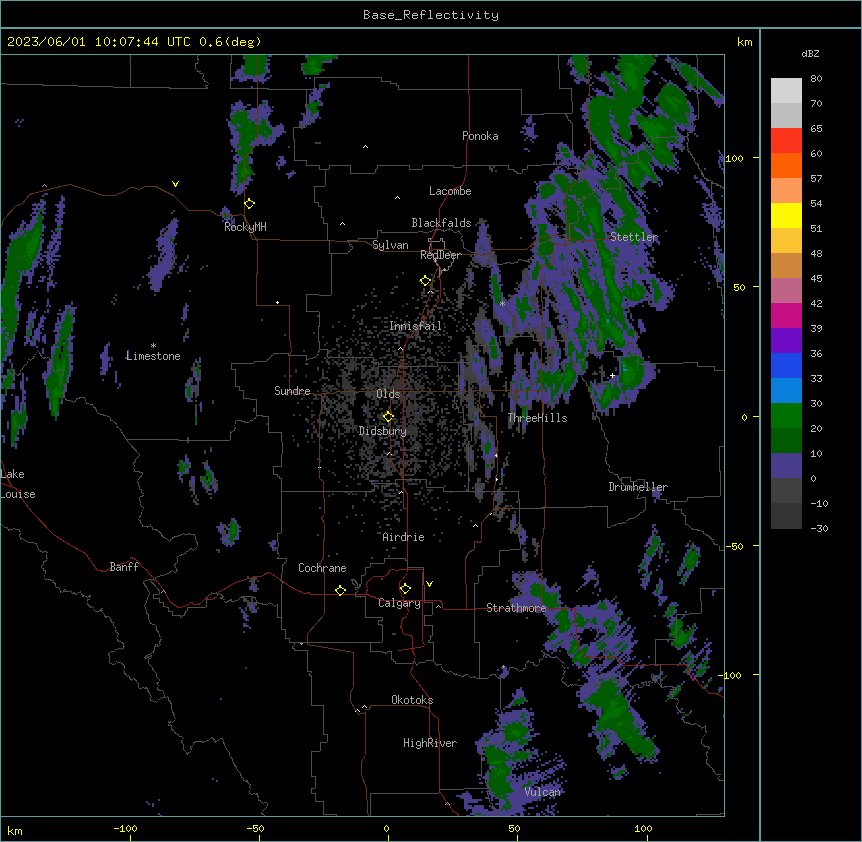Pick the violet 36-39 dBZ legend swatch
This screenshot has height=842, width=862.
point(786,341)
